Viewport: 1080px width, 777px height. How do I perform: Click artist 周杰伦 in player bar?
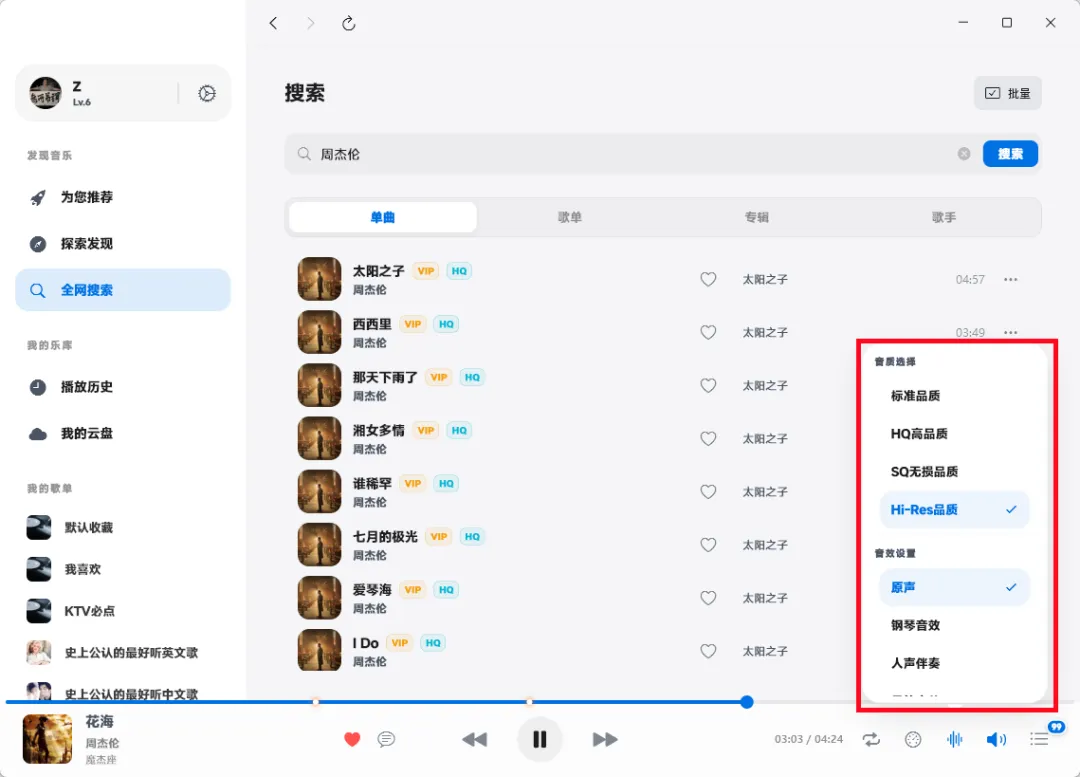tap(102, 743)
